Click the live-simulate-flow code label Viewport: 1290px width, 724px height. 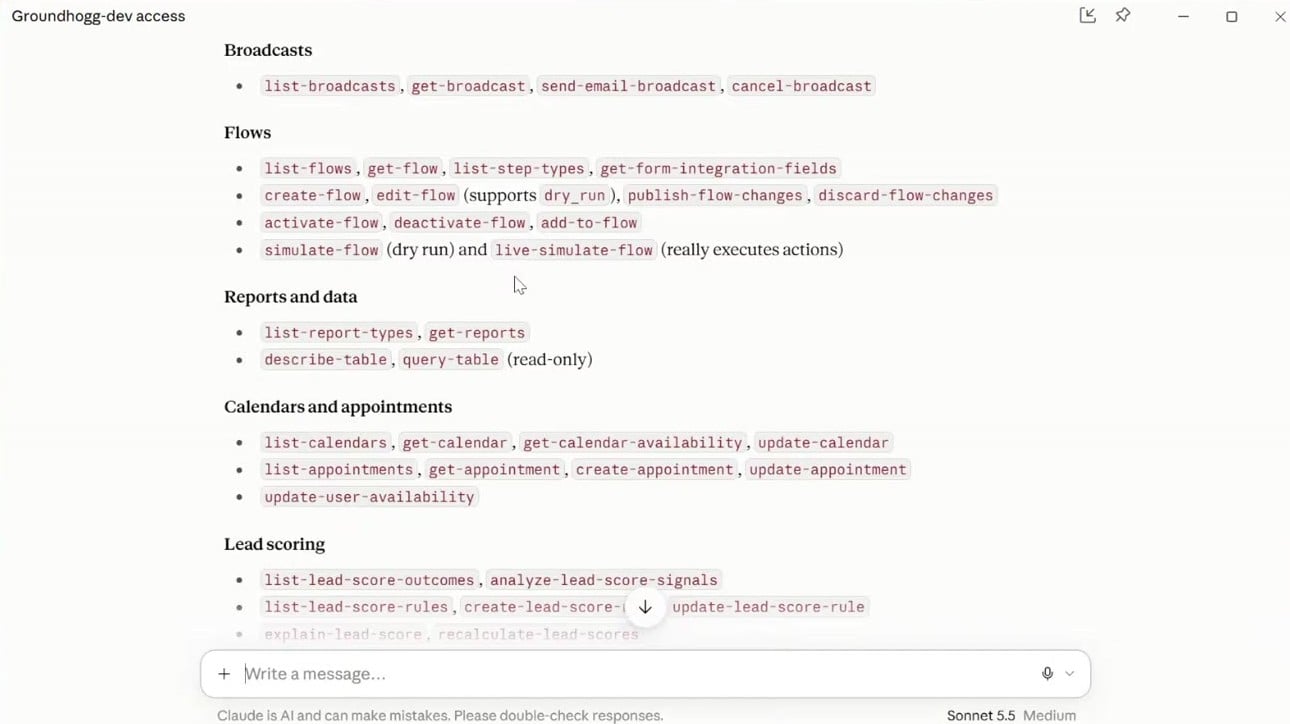[x=574, y=250]
